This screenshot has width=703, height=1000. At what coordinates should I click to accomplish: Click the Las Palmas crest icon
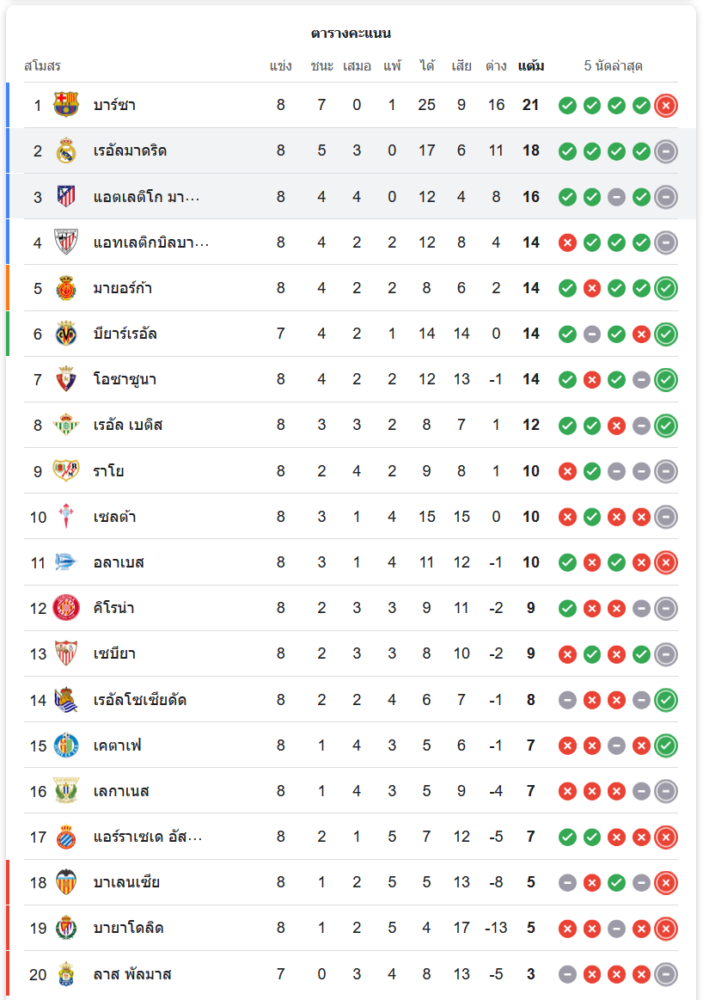click(66, 974)
